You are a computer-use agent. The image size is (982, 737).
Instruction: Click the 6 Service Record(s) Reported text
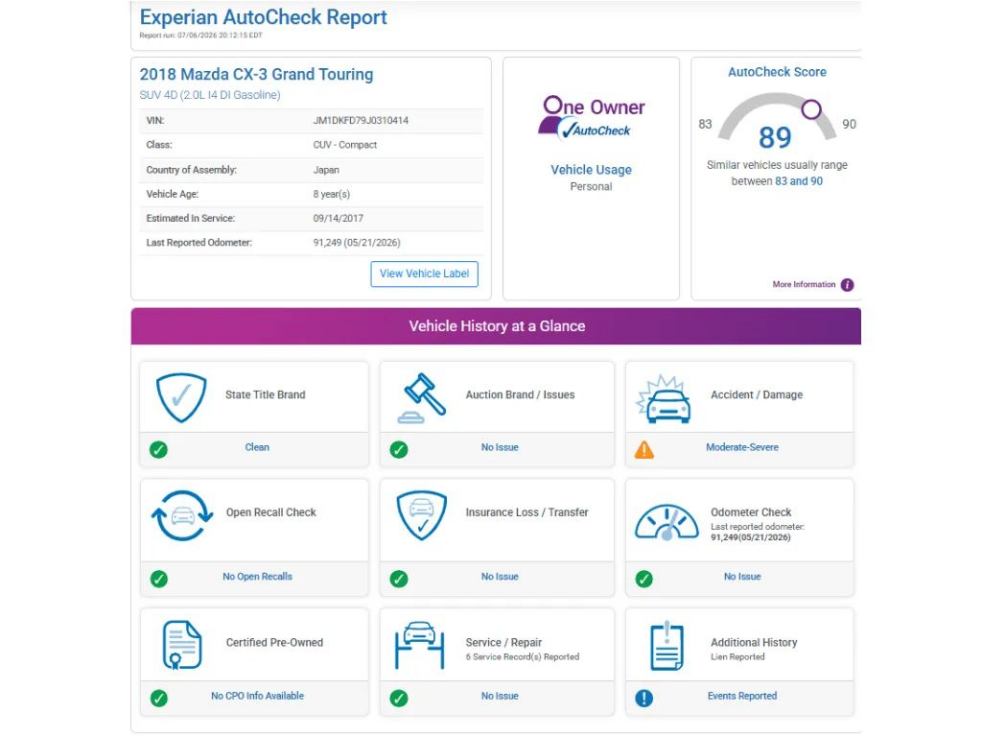[522, 657]
